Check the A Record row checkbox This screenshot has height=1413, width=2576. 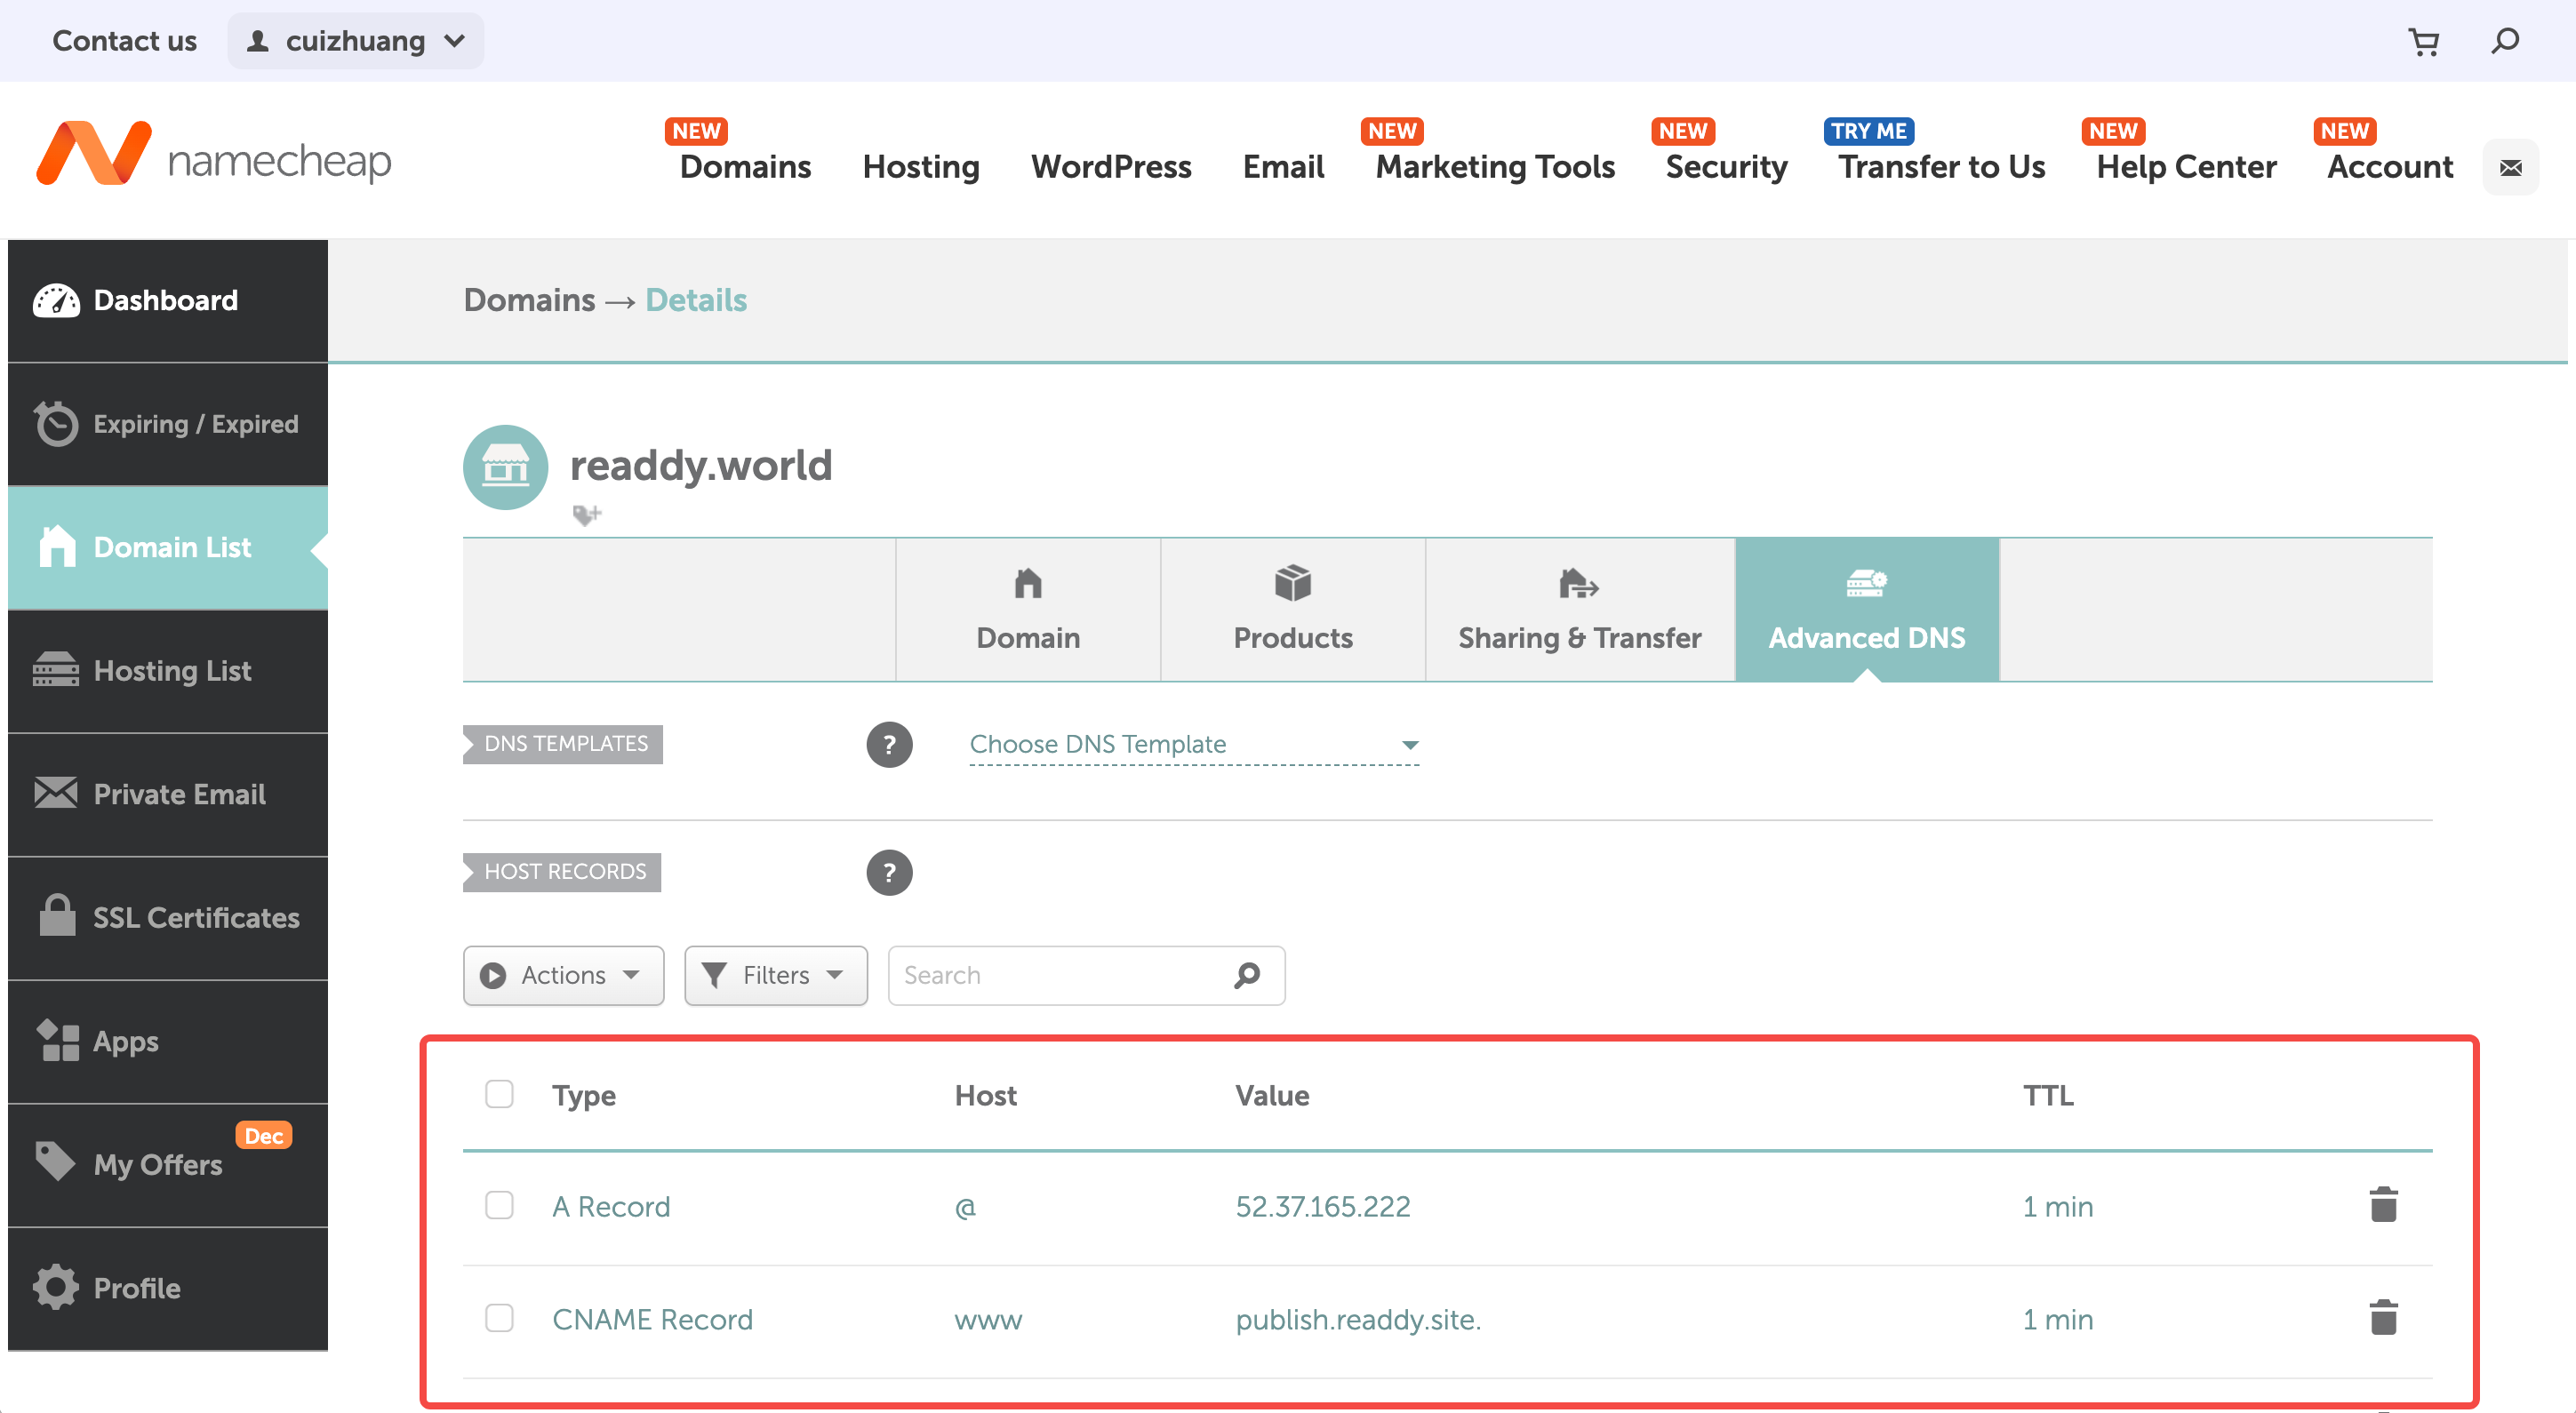click(499, 1205)
